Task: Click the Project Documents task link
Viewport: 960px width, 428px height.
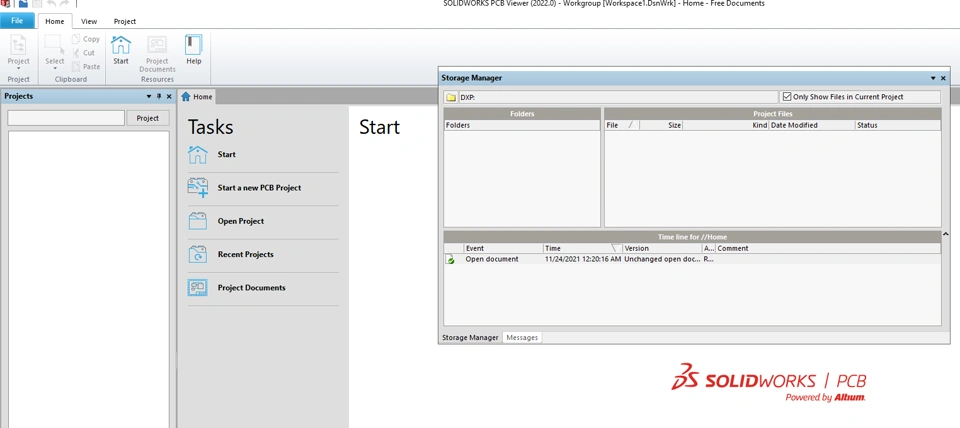Action: (x=252, y=288)
